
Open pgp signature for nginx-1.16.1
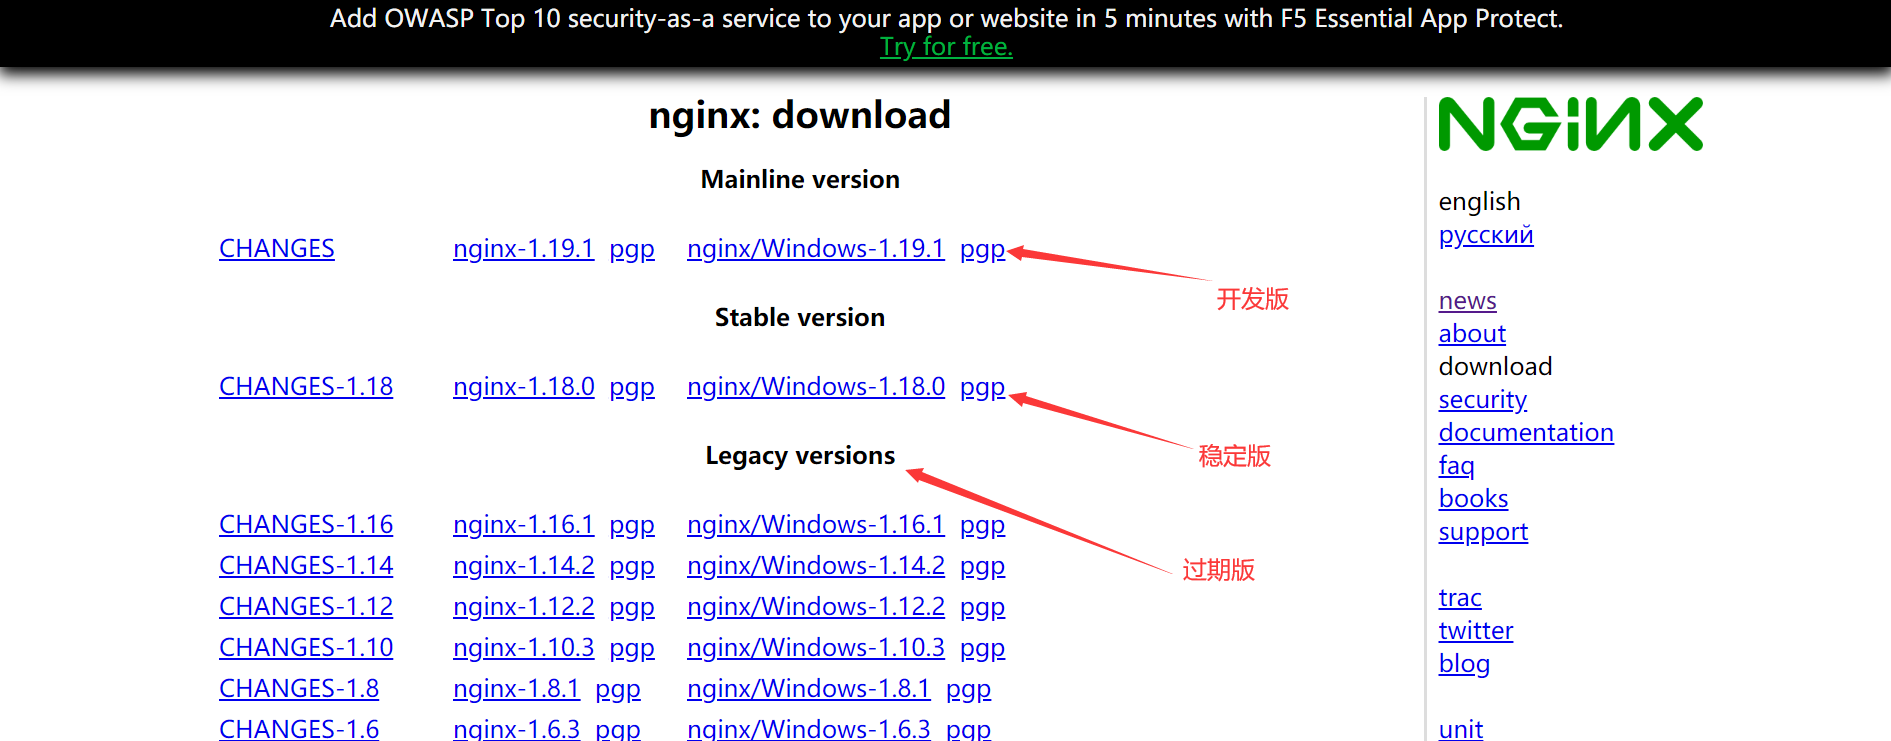pos(632,526)
